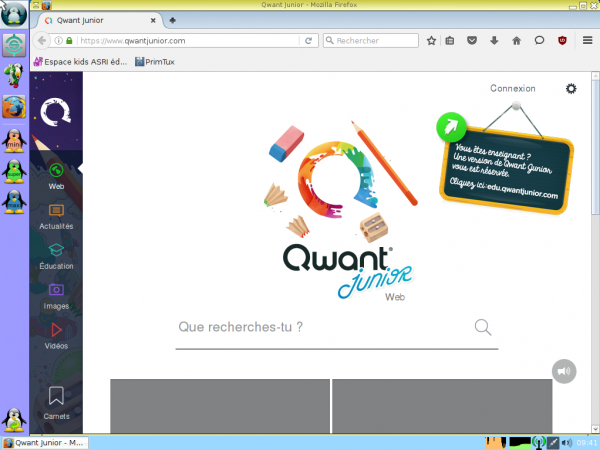Open Carnets bookmark icon in sidebar
The image size is (600, 450).
coord(56,400)
